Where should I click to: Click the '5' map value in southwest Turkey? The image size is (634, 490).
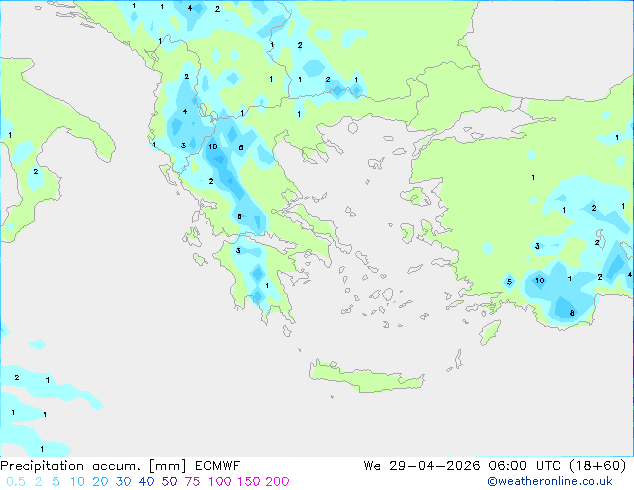point(509,282)
